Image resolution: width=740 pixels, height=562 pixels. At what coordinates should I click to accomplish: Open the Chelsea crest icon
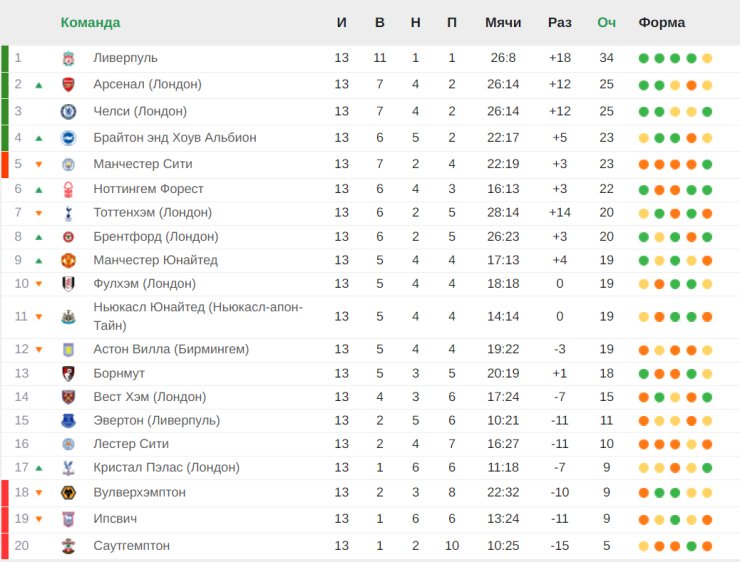[x=68, y=111]
